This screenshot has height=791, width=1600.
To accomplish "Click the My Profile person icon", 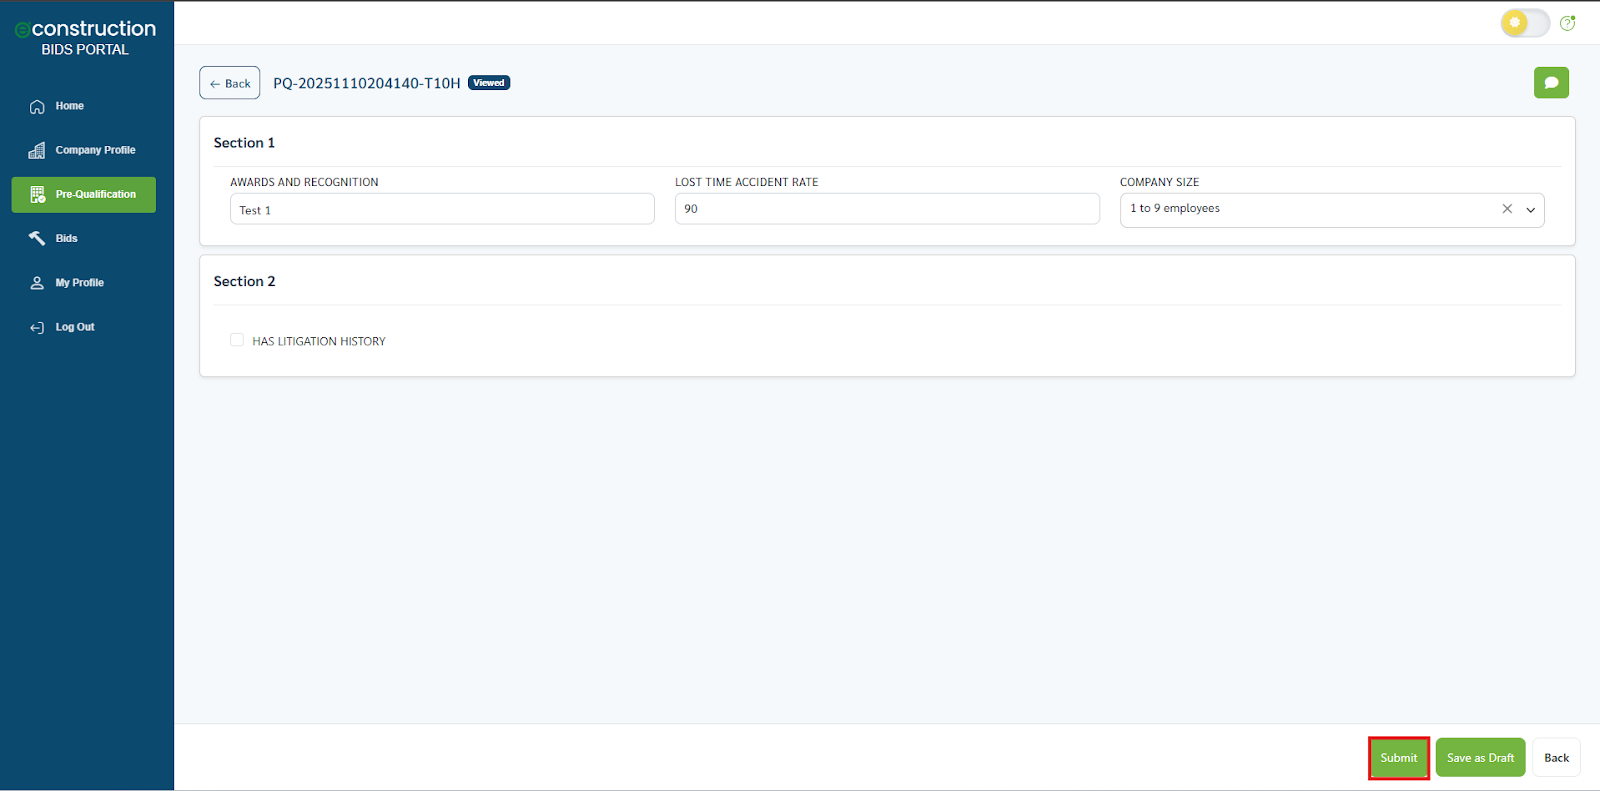I will (x=37, y=283).
